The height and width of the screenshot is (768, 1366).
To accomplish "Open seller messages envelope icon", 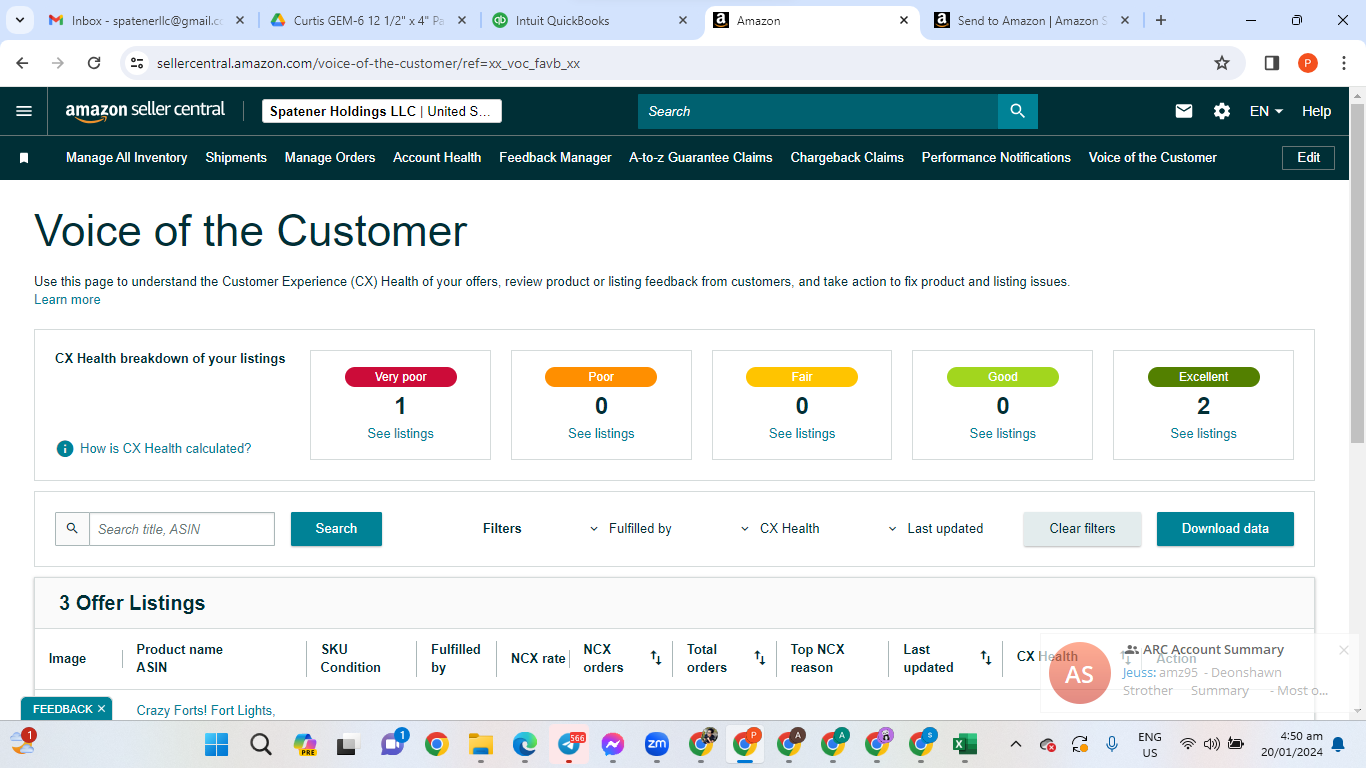I will pyautogui.click(x=1184, y=111).
